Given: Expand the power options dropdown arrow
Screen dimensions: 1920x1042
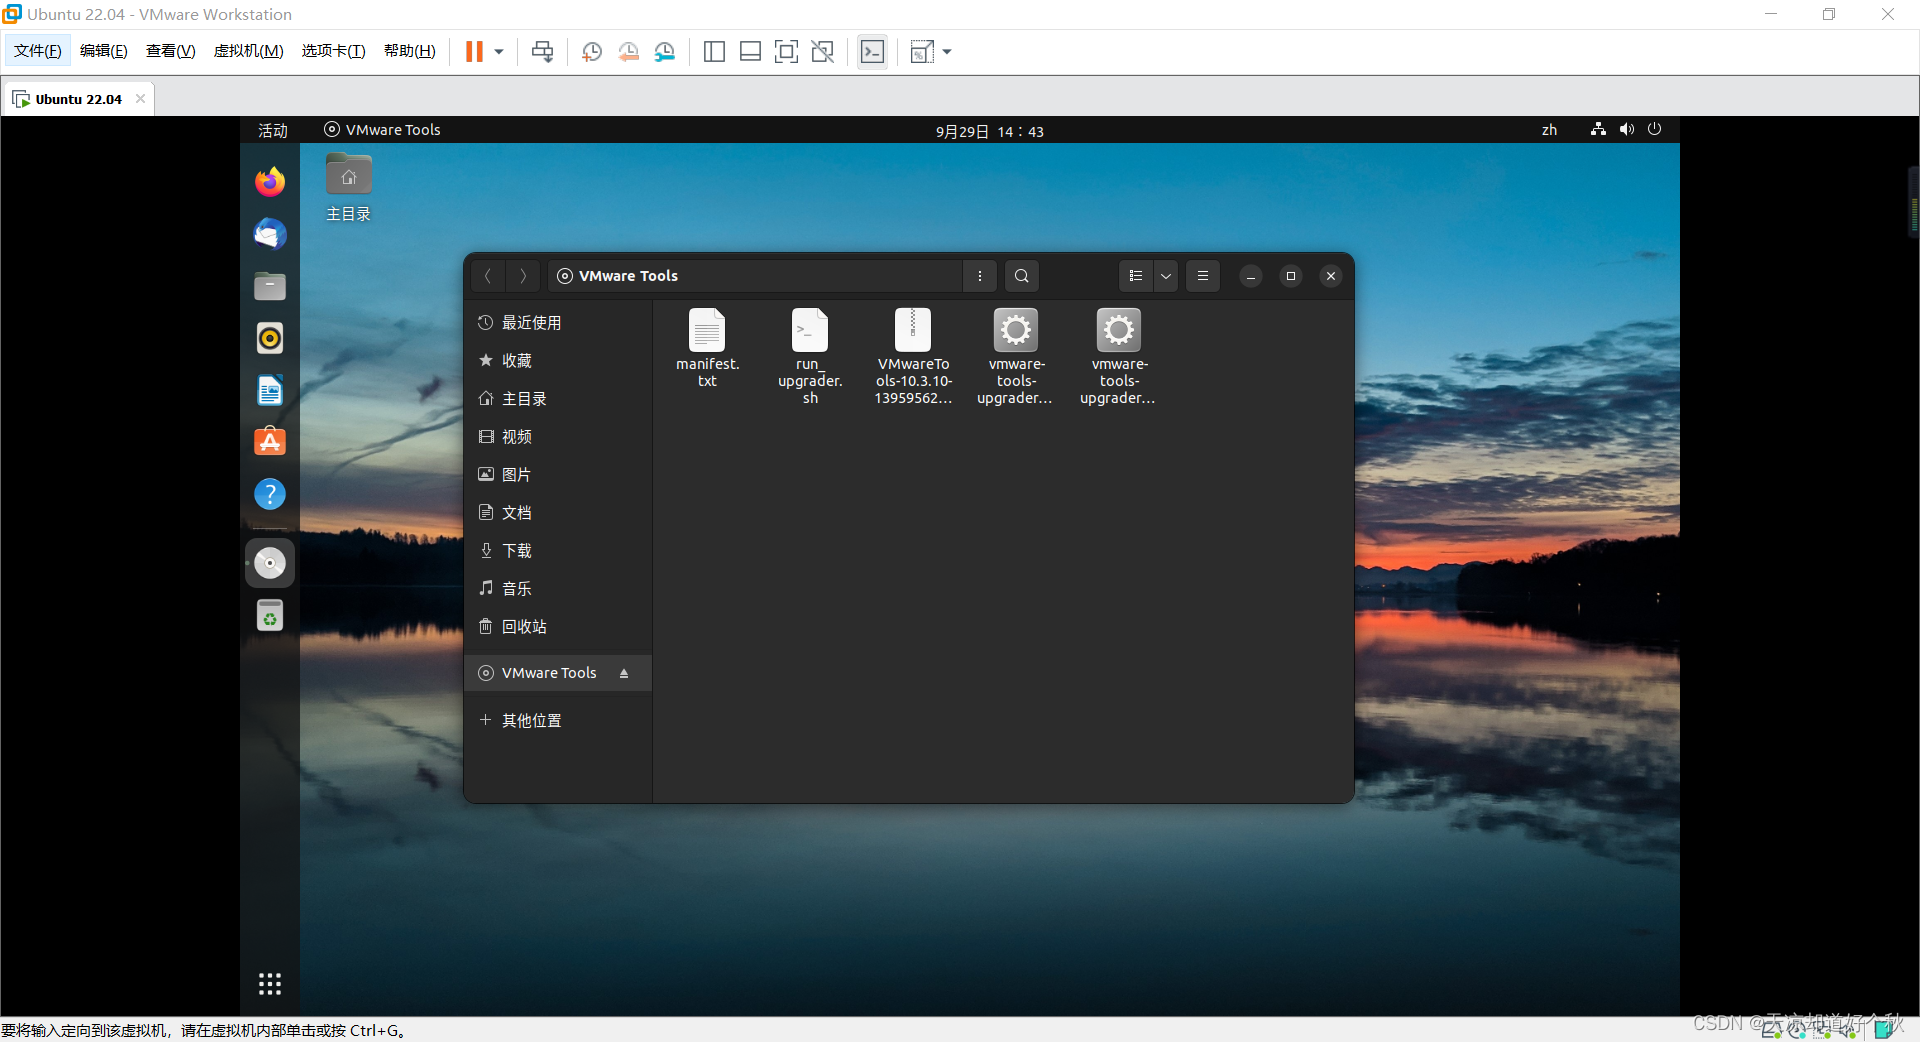Looking at the screenshot, I should (499, 52).
